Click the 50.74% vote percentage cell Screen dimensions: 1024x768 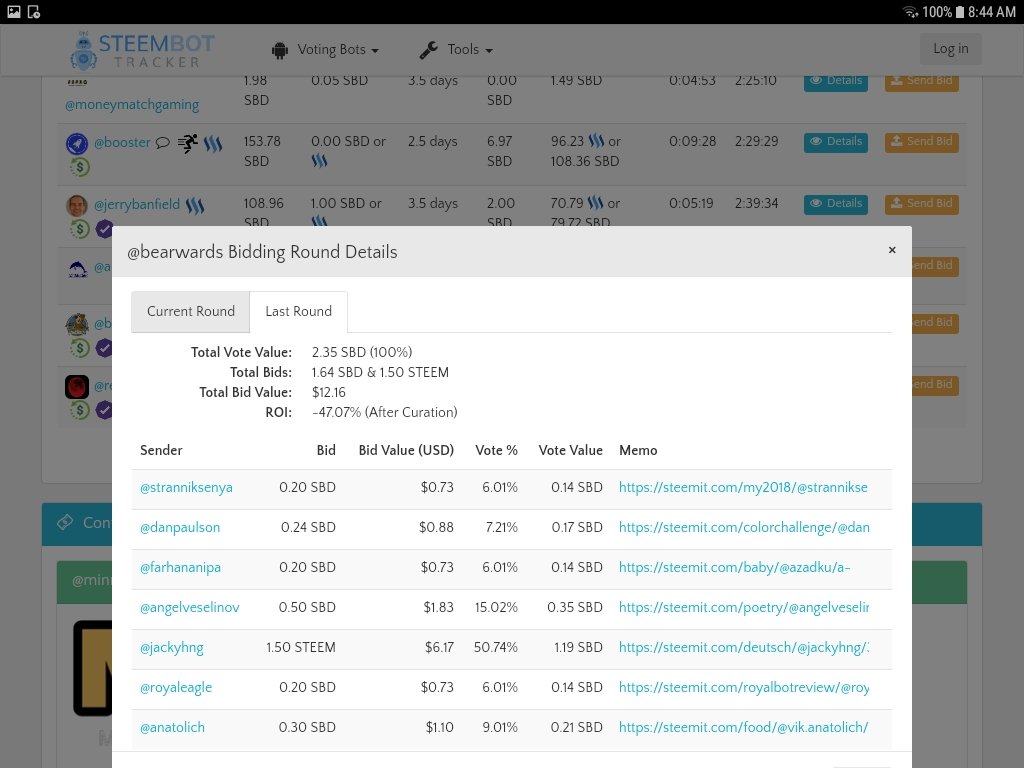(x=496, y=647)
